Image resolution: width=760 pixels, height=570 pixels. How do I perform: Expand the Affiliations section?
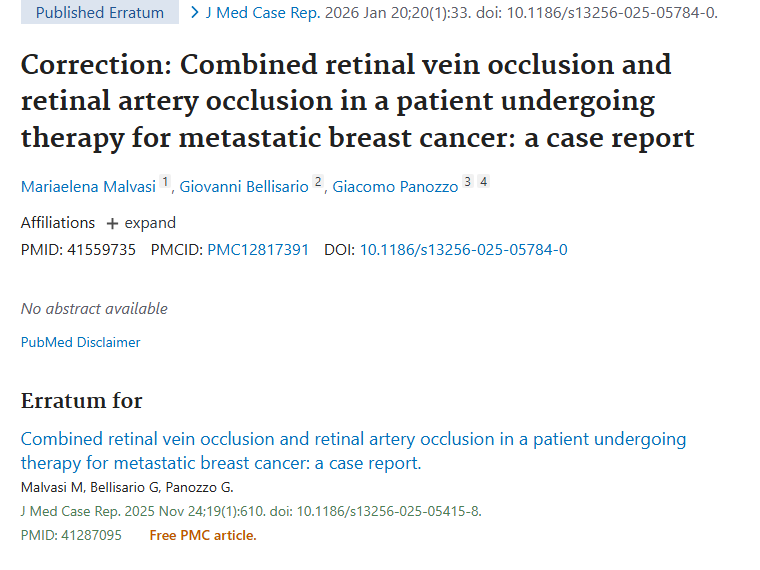pos(141,223)
